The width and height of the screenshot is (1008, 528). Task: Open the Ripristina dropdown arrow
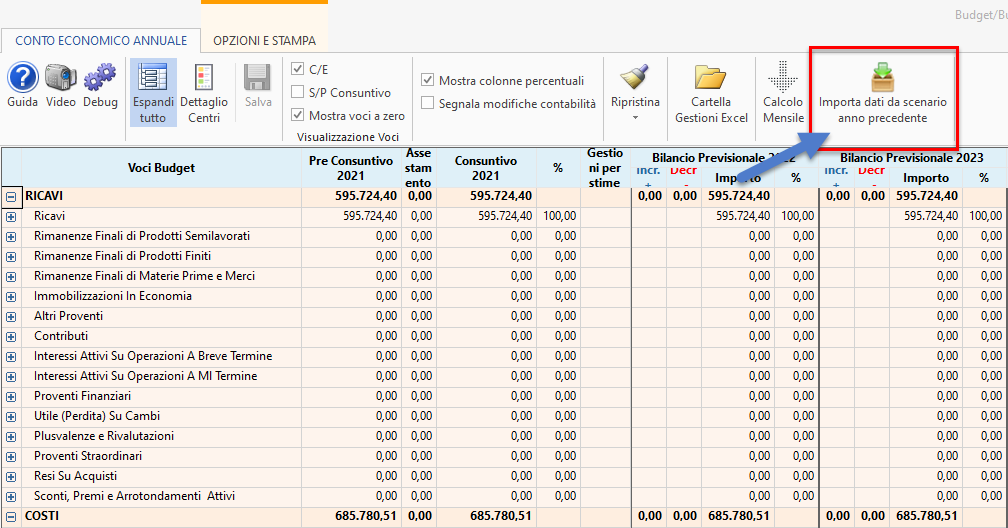click(x=635, y=118)
